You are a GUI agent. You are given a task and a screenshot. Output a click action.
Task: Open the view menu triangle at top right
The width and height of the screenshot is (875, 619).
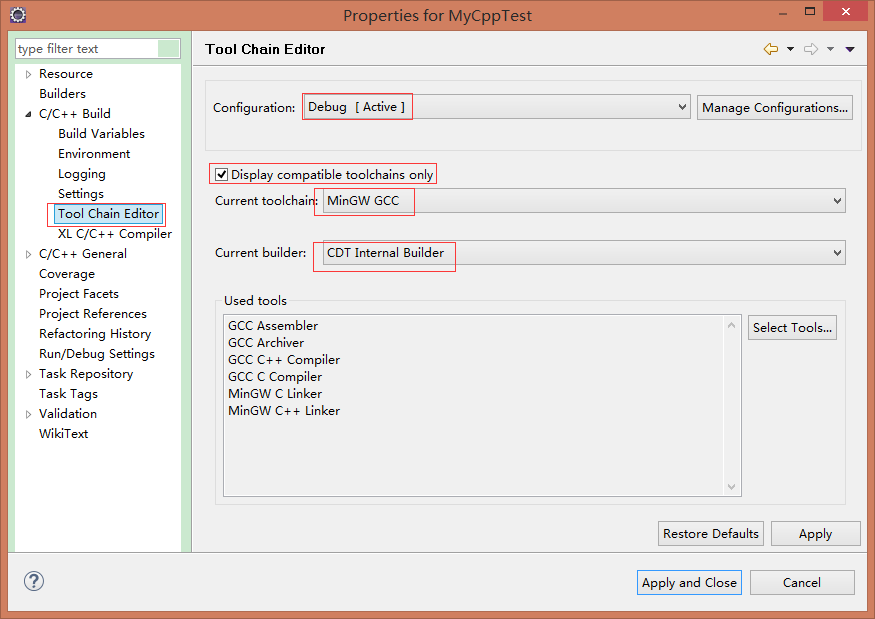[x=850, y=49]
